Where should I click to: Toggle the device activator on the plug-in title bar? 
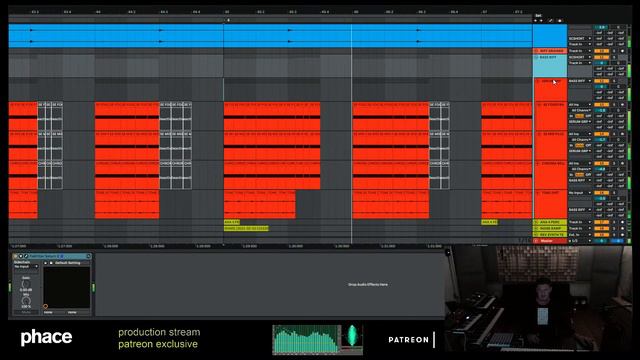15,256
